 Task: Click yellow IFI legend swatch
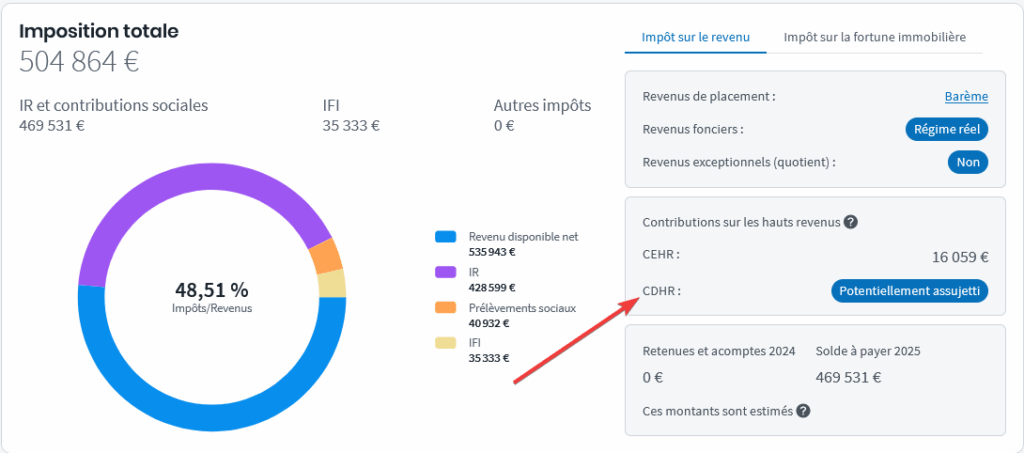click(x=445, y=343)
